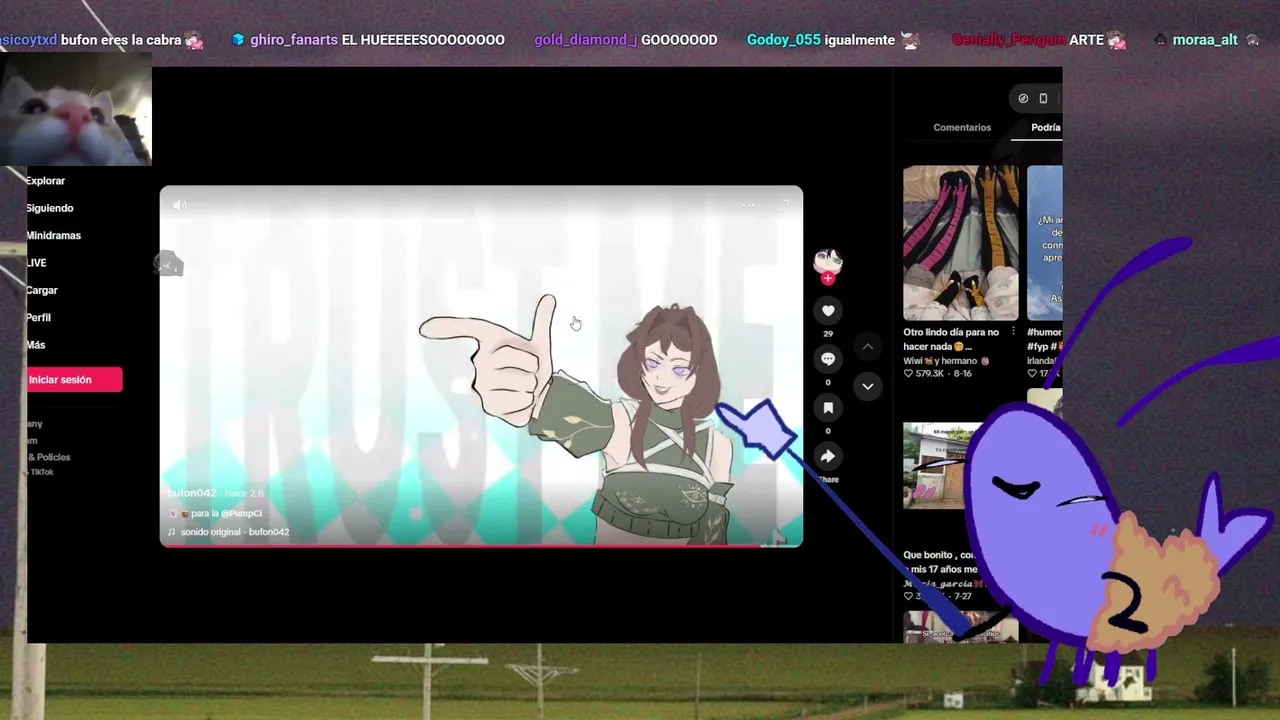This screenshot has height=720, width=1280.
Task: Click moraa_alt in the top chat bar
Action: coord(1205,40)
